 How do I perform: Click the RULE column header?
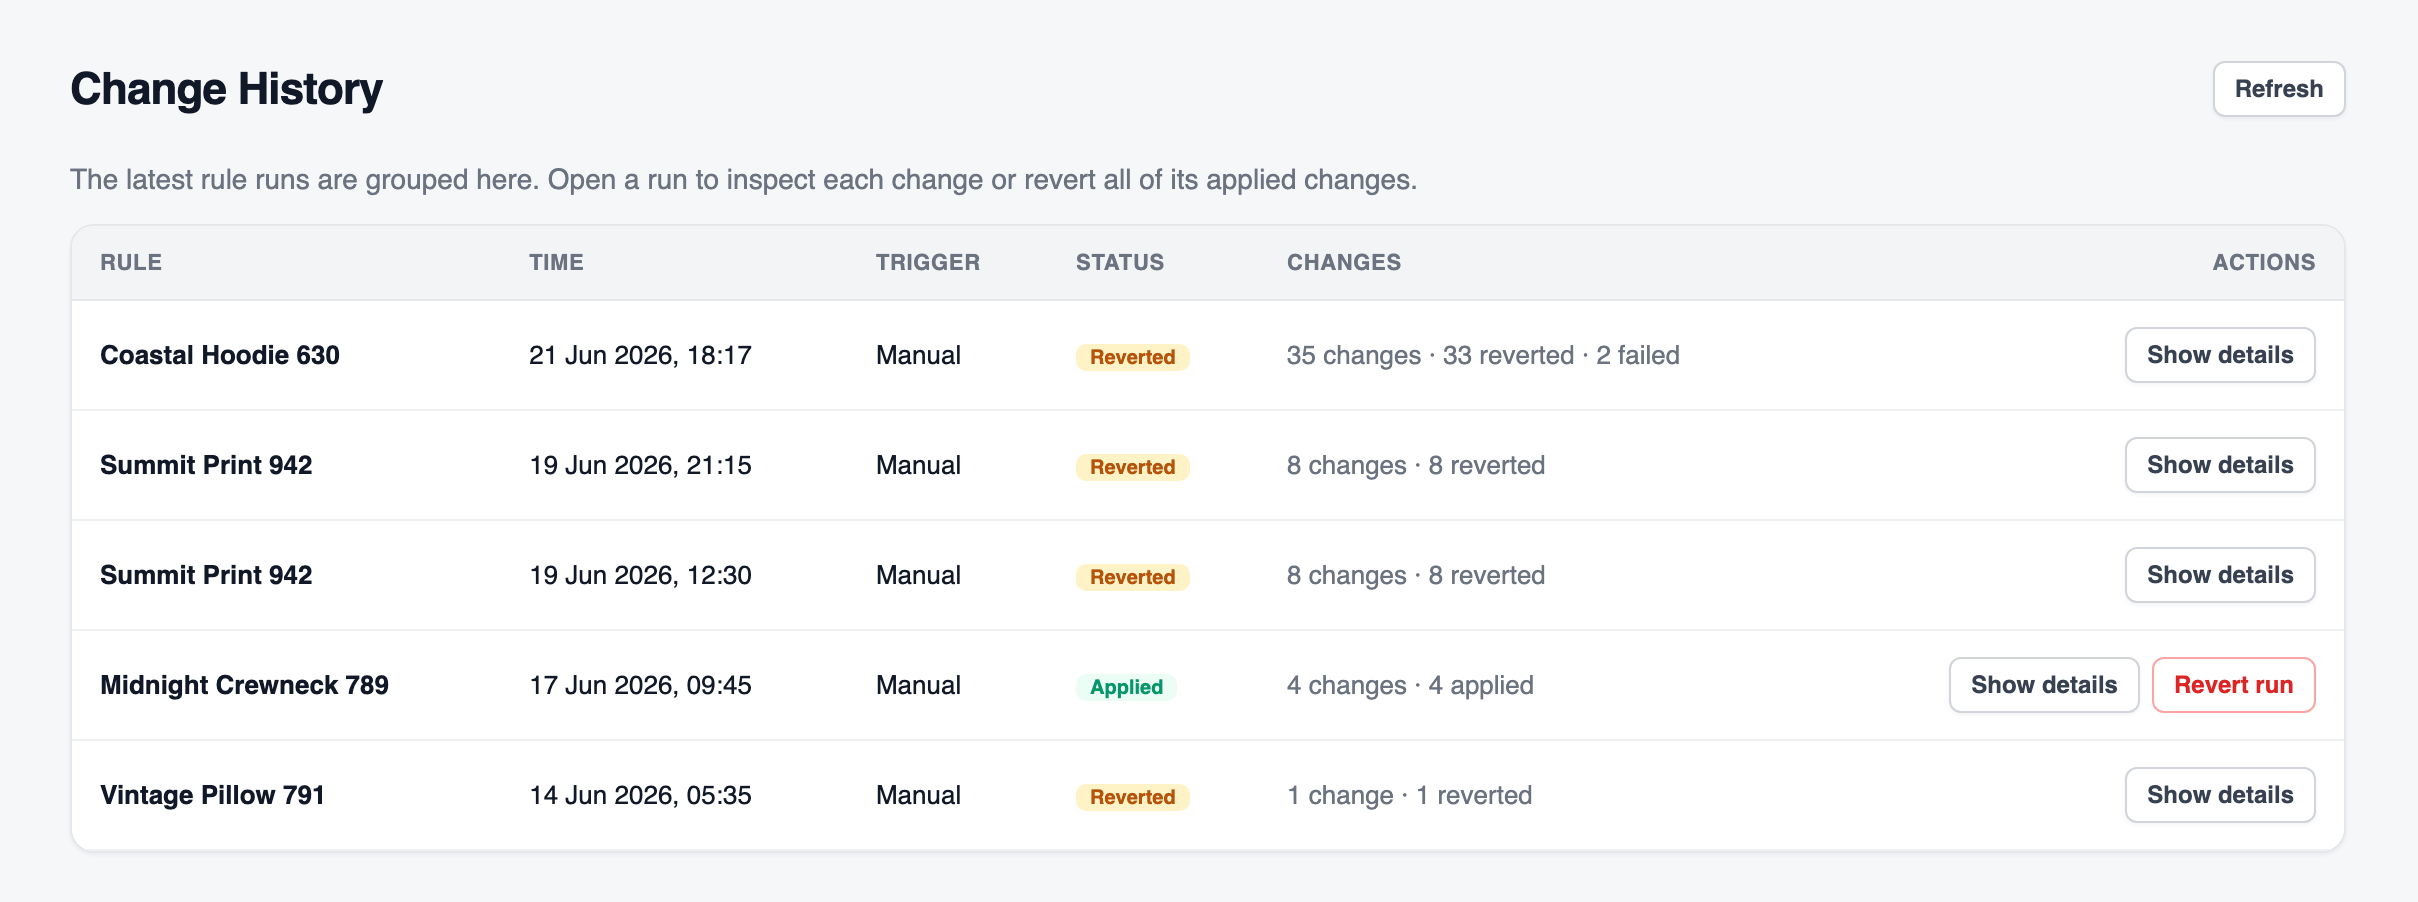131,262
